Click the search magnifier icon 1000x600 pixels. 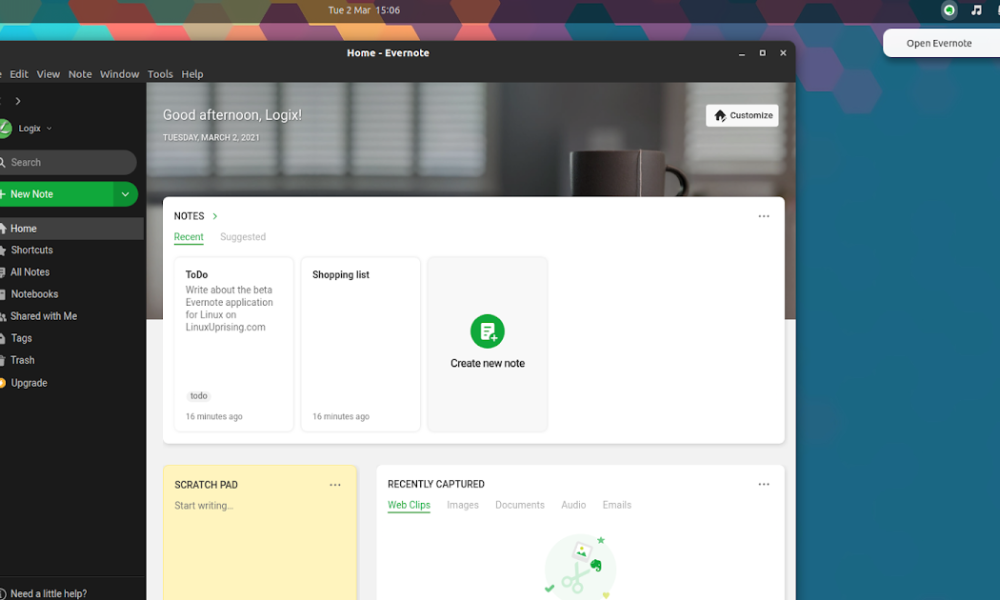pos(3,162)
